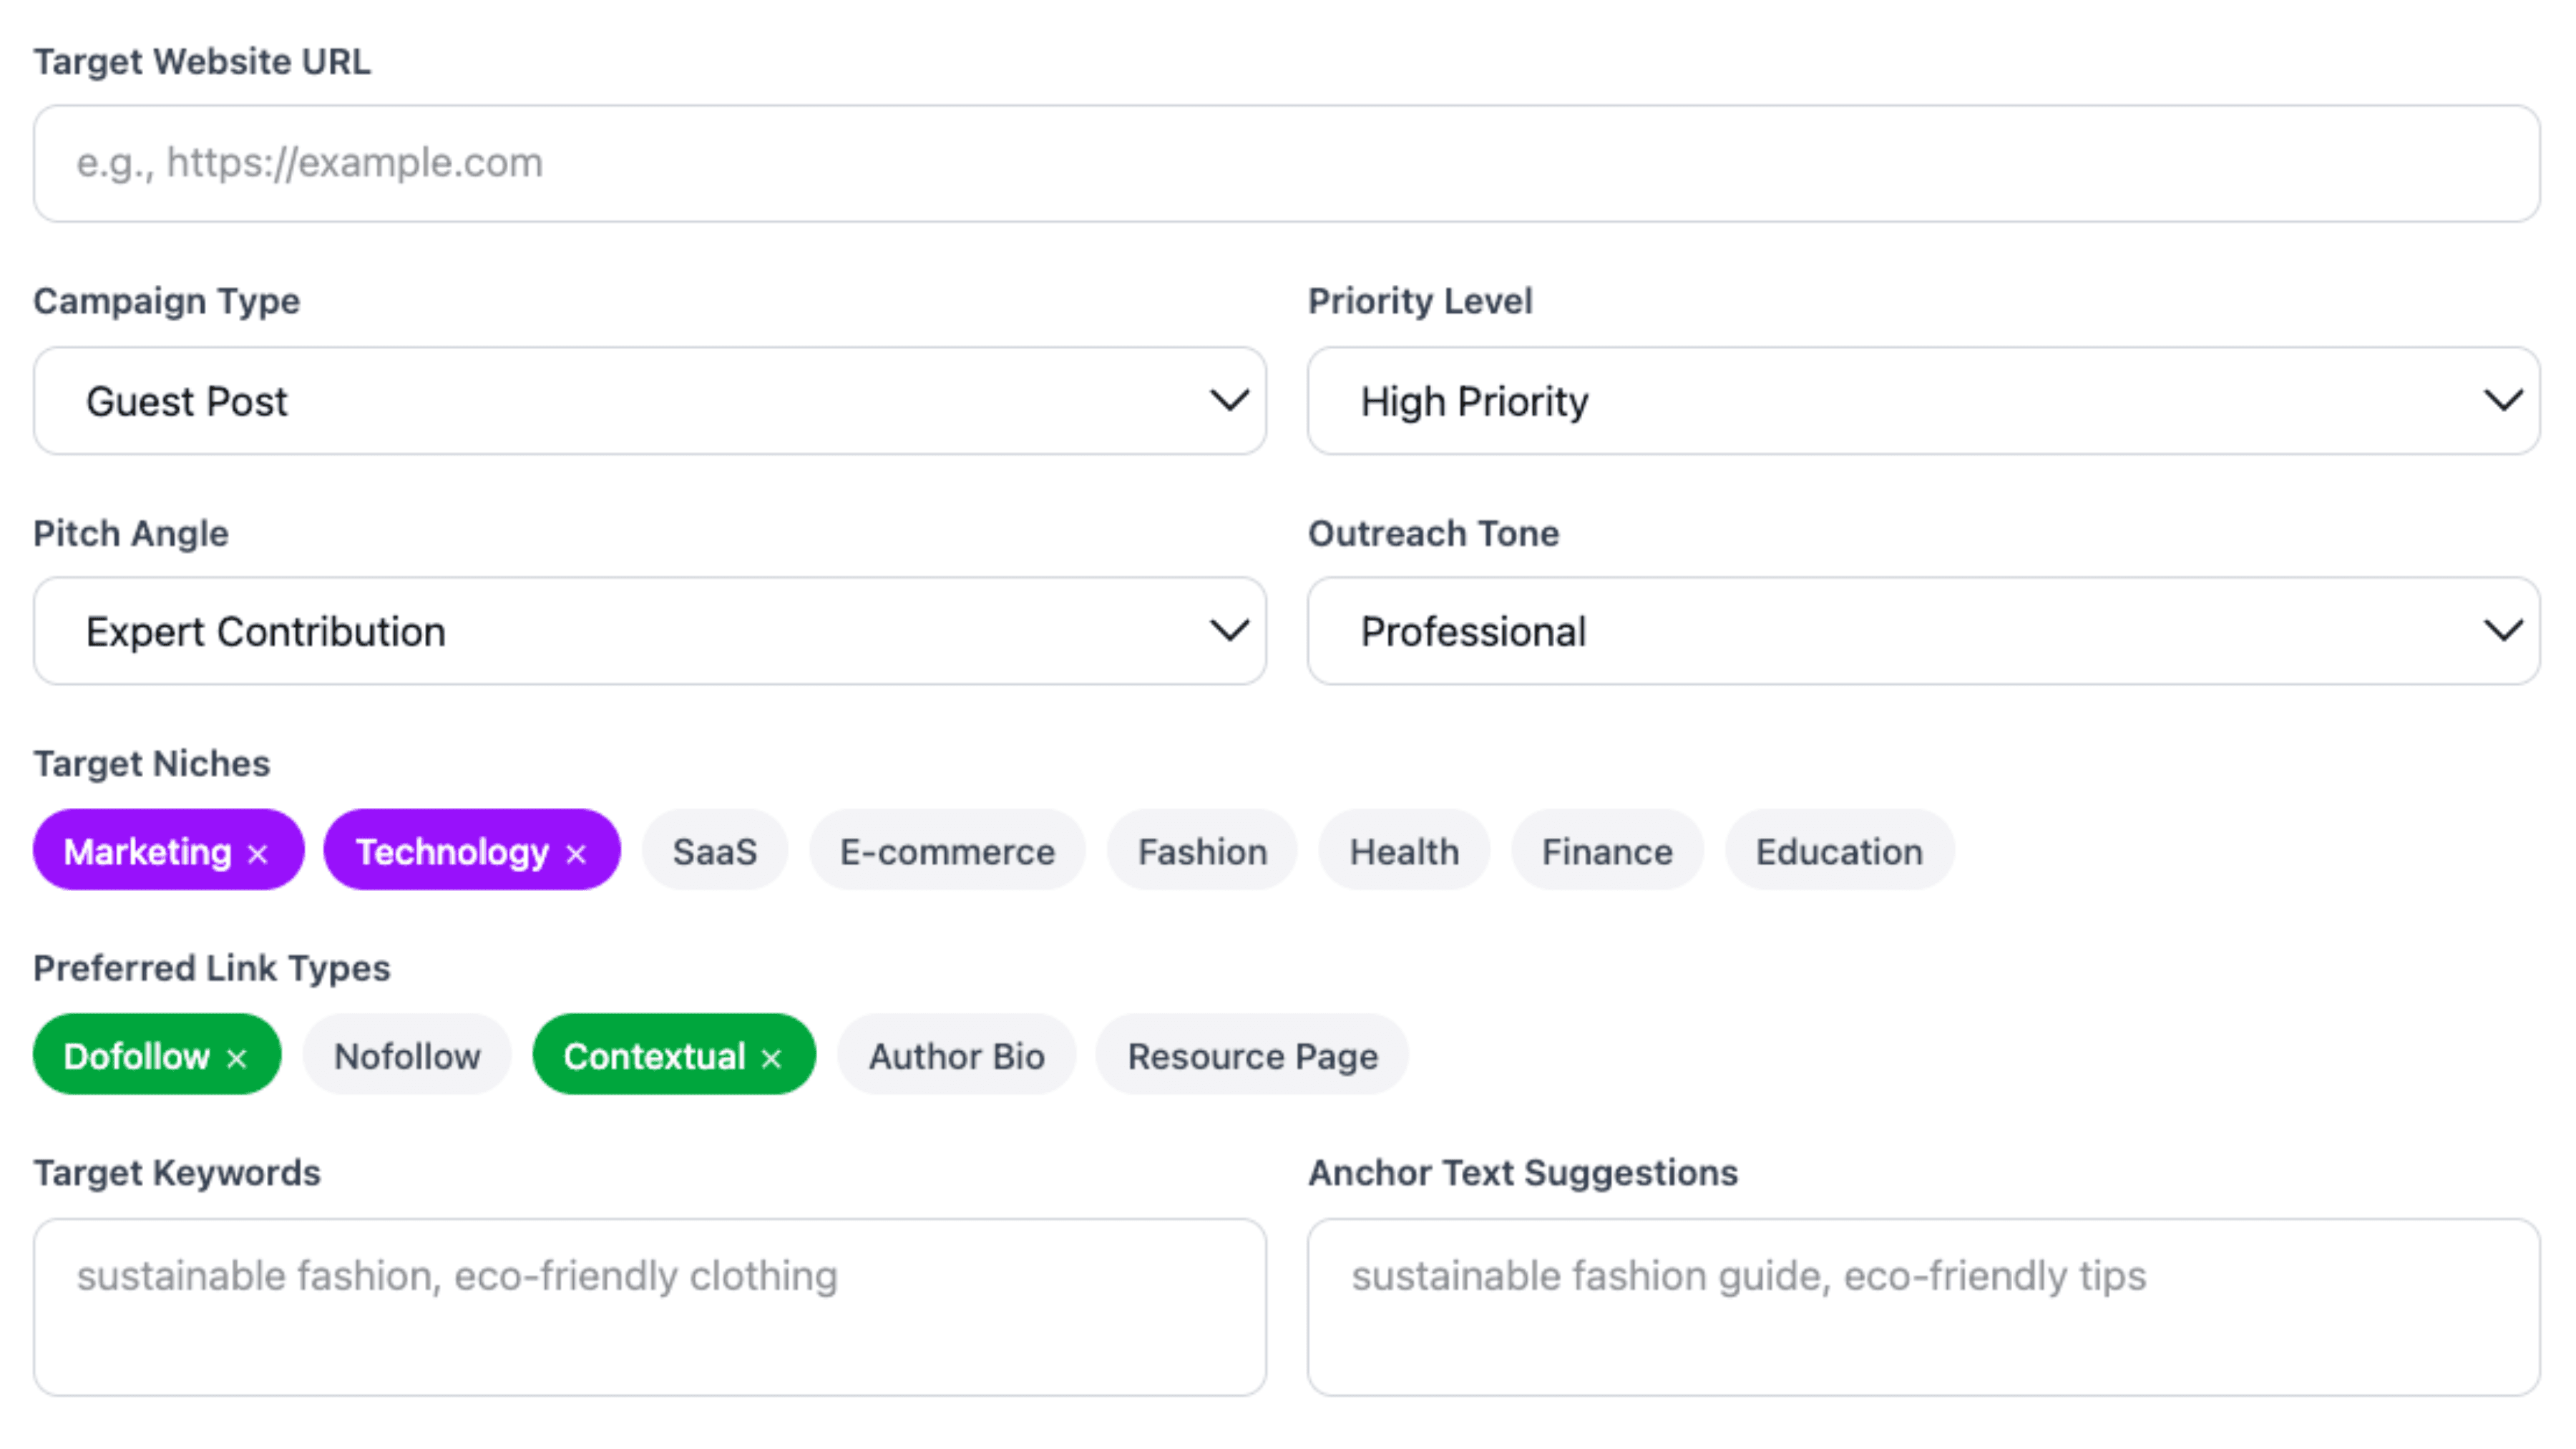Screen dimensions: 2576x1449
Task: Toggle the Fashion niche chip
Action: [x=1202, y=852]
